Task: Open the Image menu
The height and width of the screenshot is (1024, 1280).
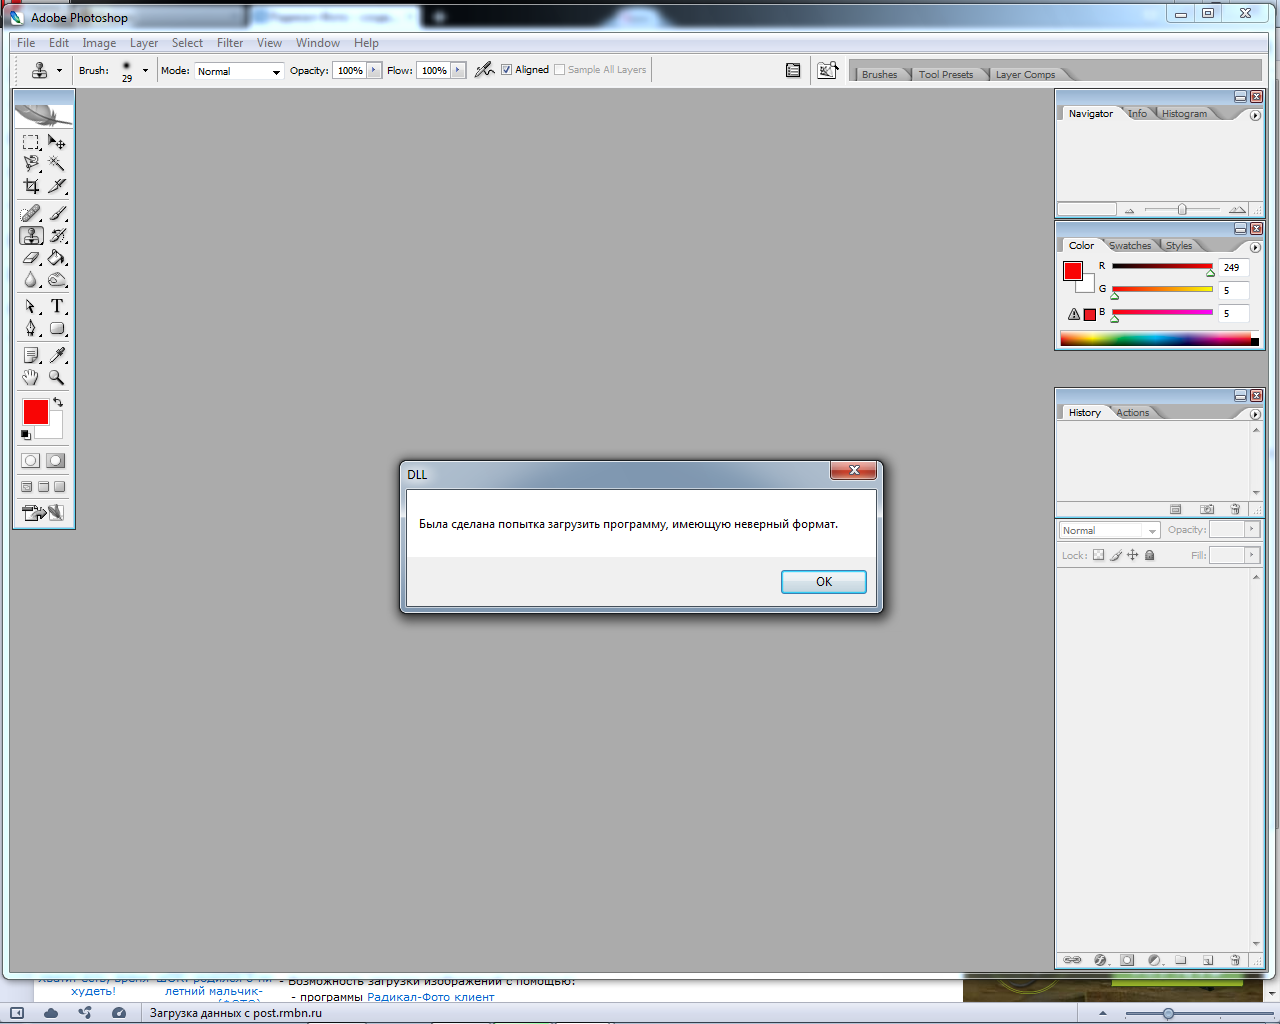Action: coord(99,43)
